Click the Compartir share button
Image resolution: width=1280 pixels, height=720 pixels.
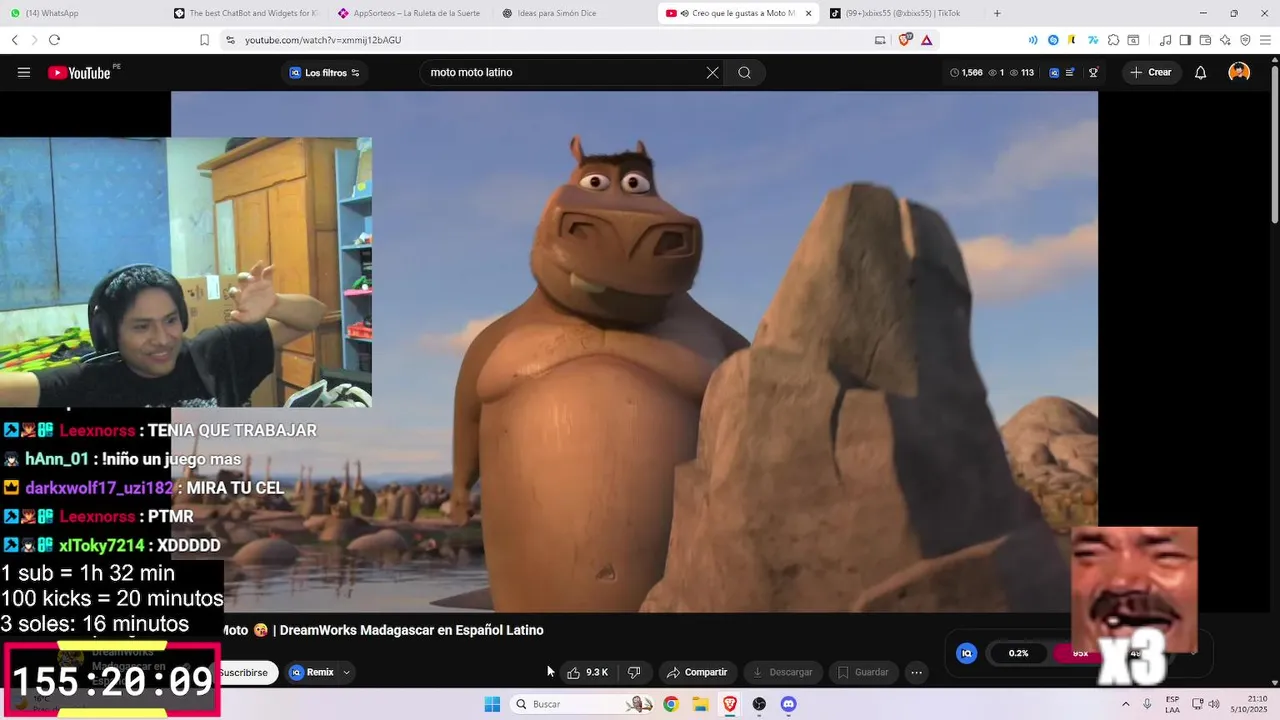698,672
